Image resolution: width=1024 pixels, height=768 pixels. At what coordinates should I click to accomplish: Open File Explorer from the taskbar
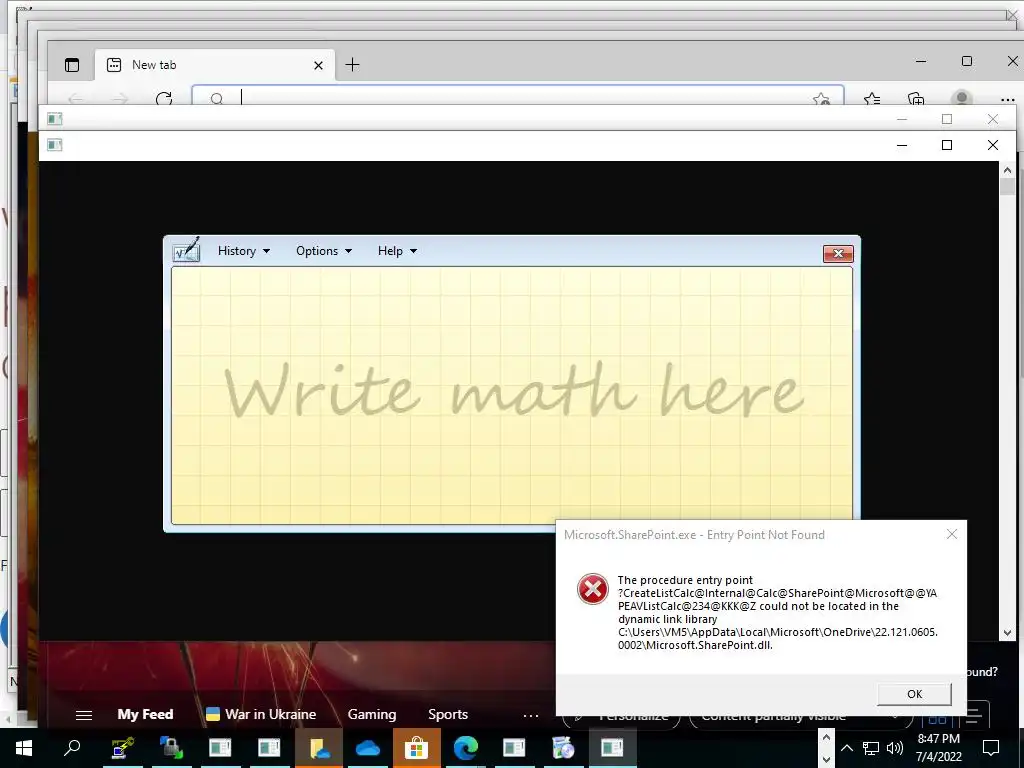pyautogui.click(x=319, y=748)
